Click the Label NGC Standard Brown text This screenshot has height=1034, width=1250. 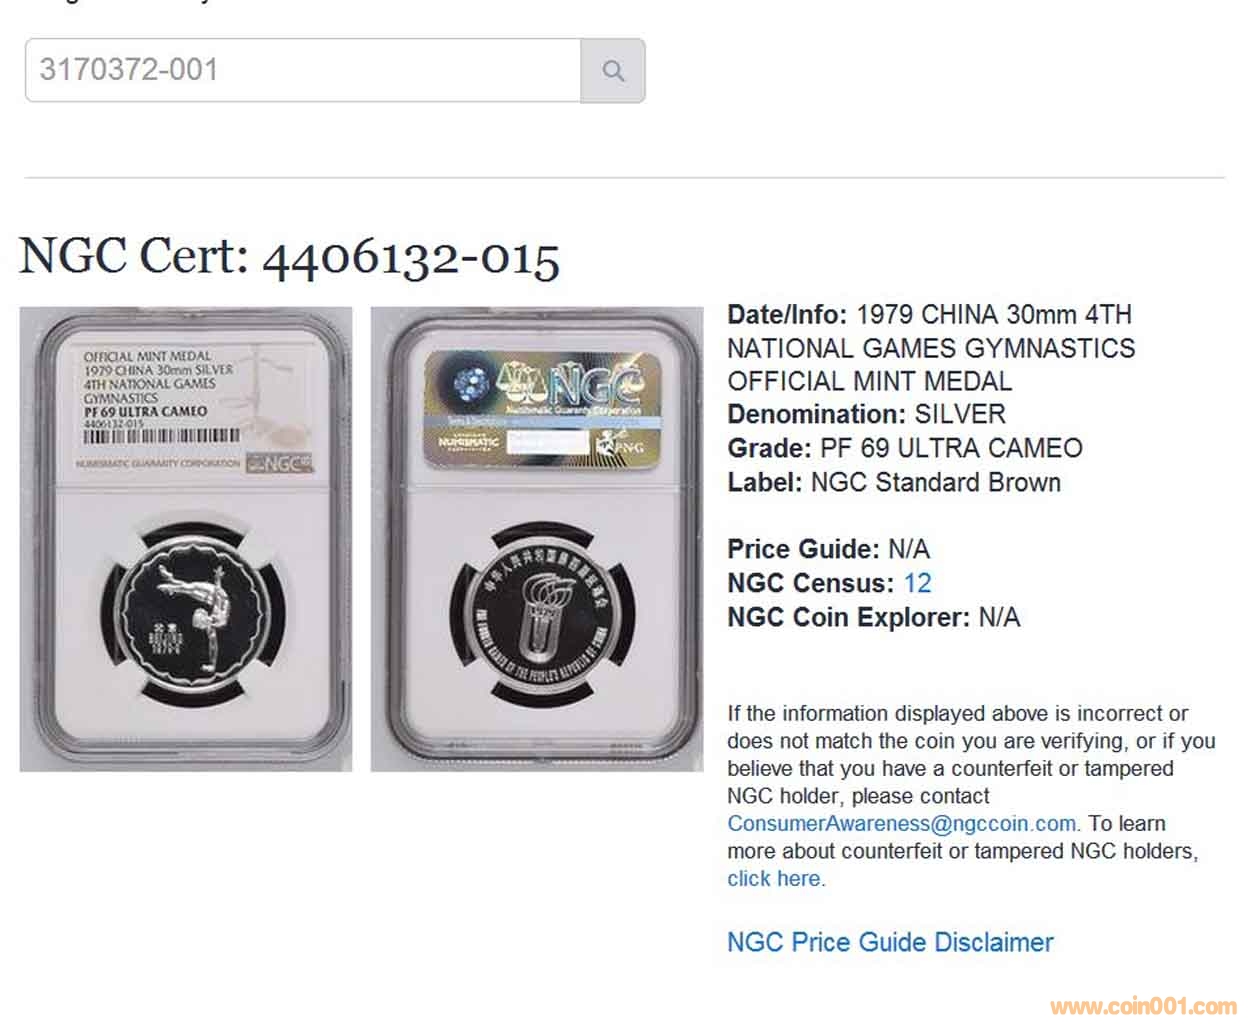(x=894, y=482)
